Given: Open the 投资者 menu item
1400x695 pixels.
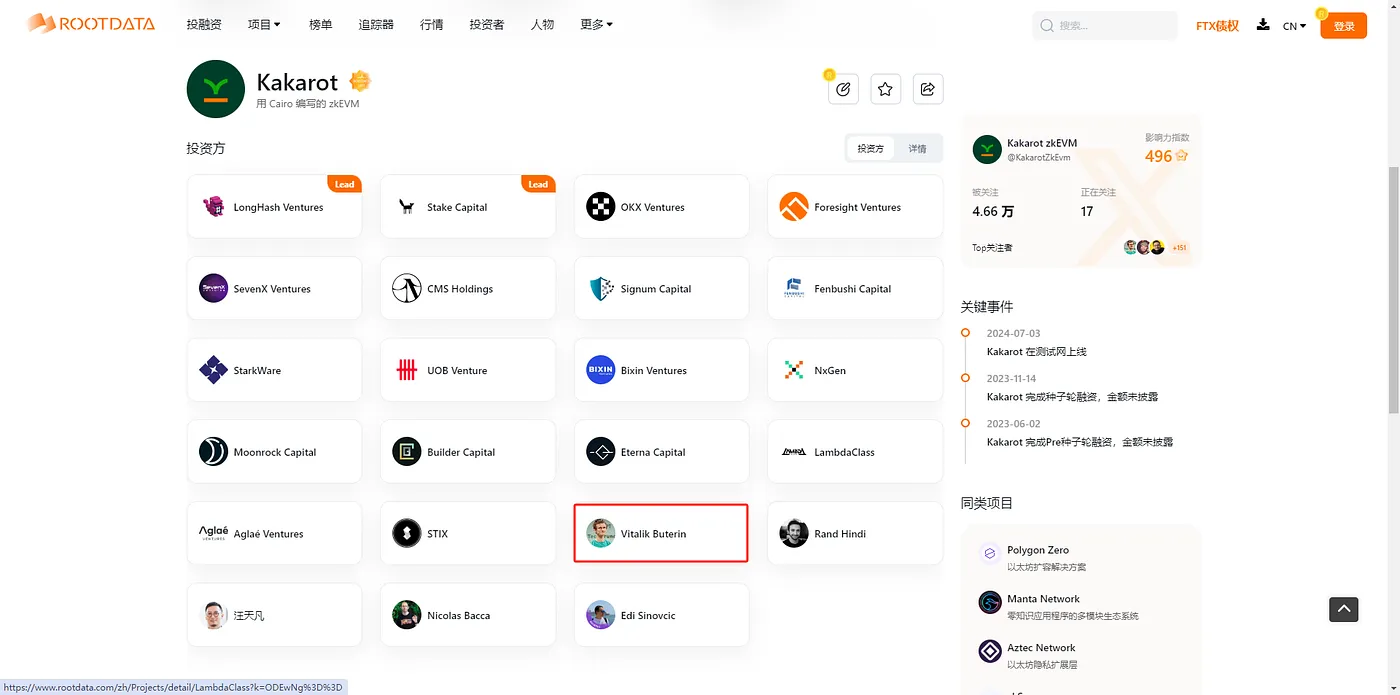Looking at the screenshot, I should pyautogui.click(x=487, y=25).
